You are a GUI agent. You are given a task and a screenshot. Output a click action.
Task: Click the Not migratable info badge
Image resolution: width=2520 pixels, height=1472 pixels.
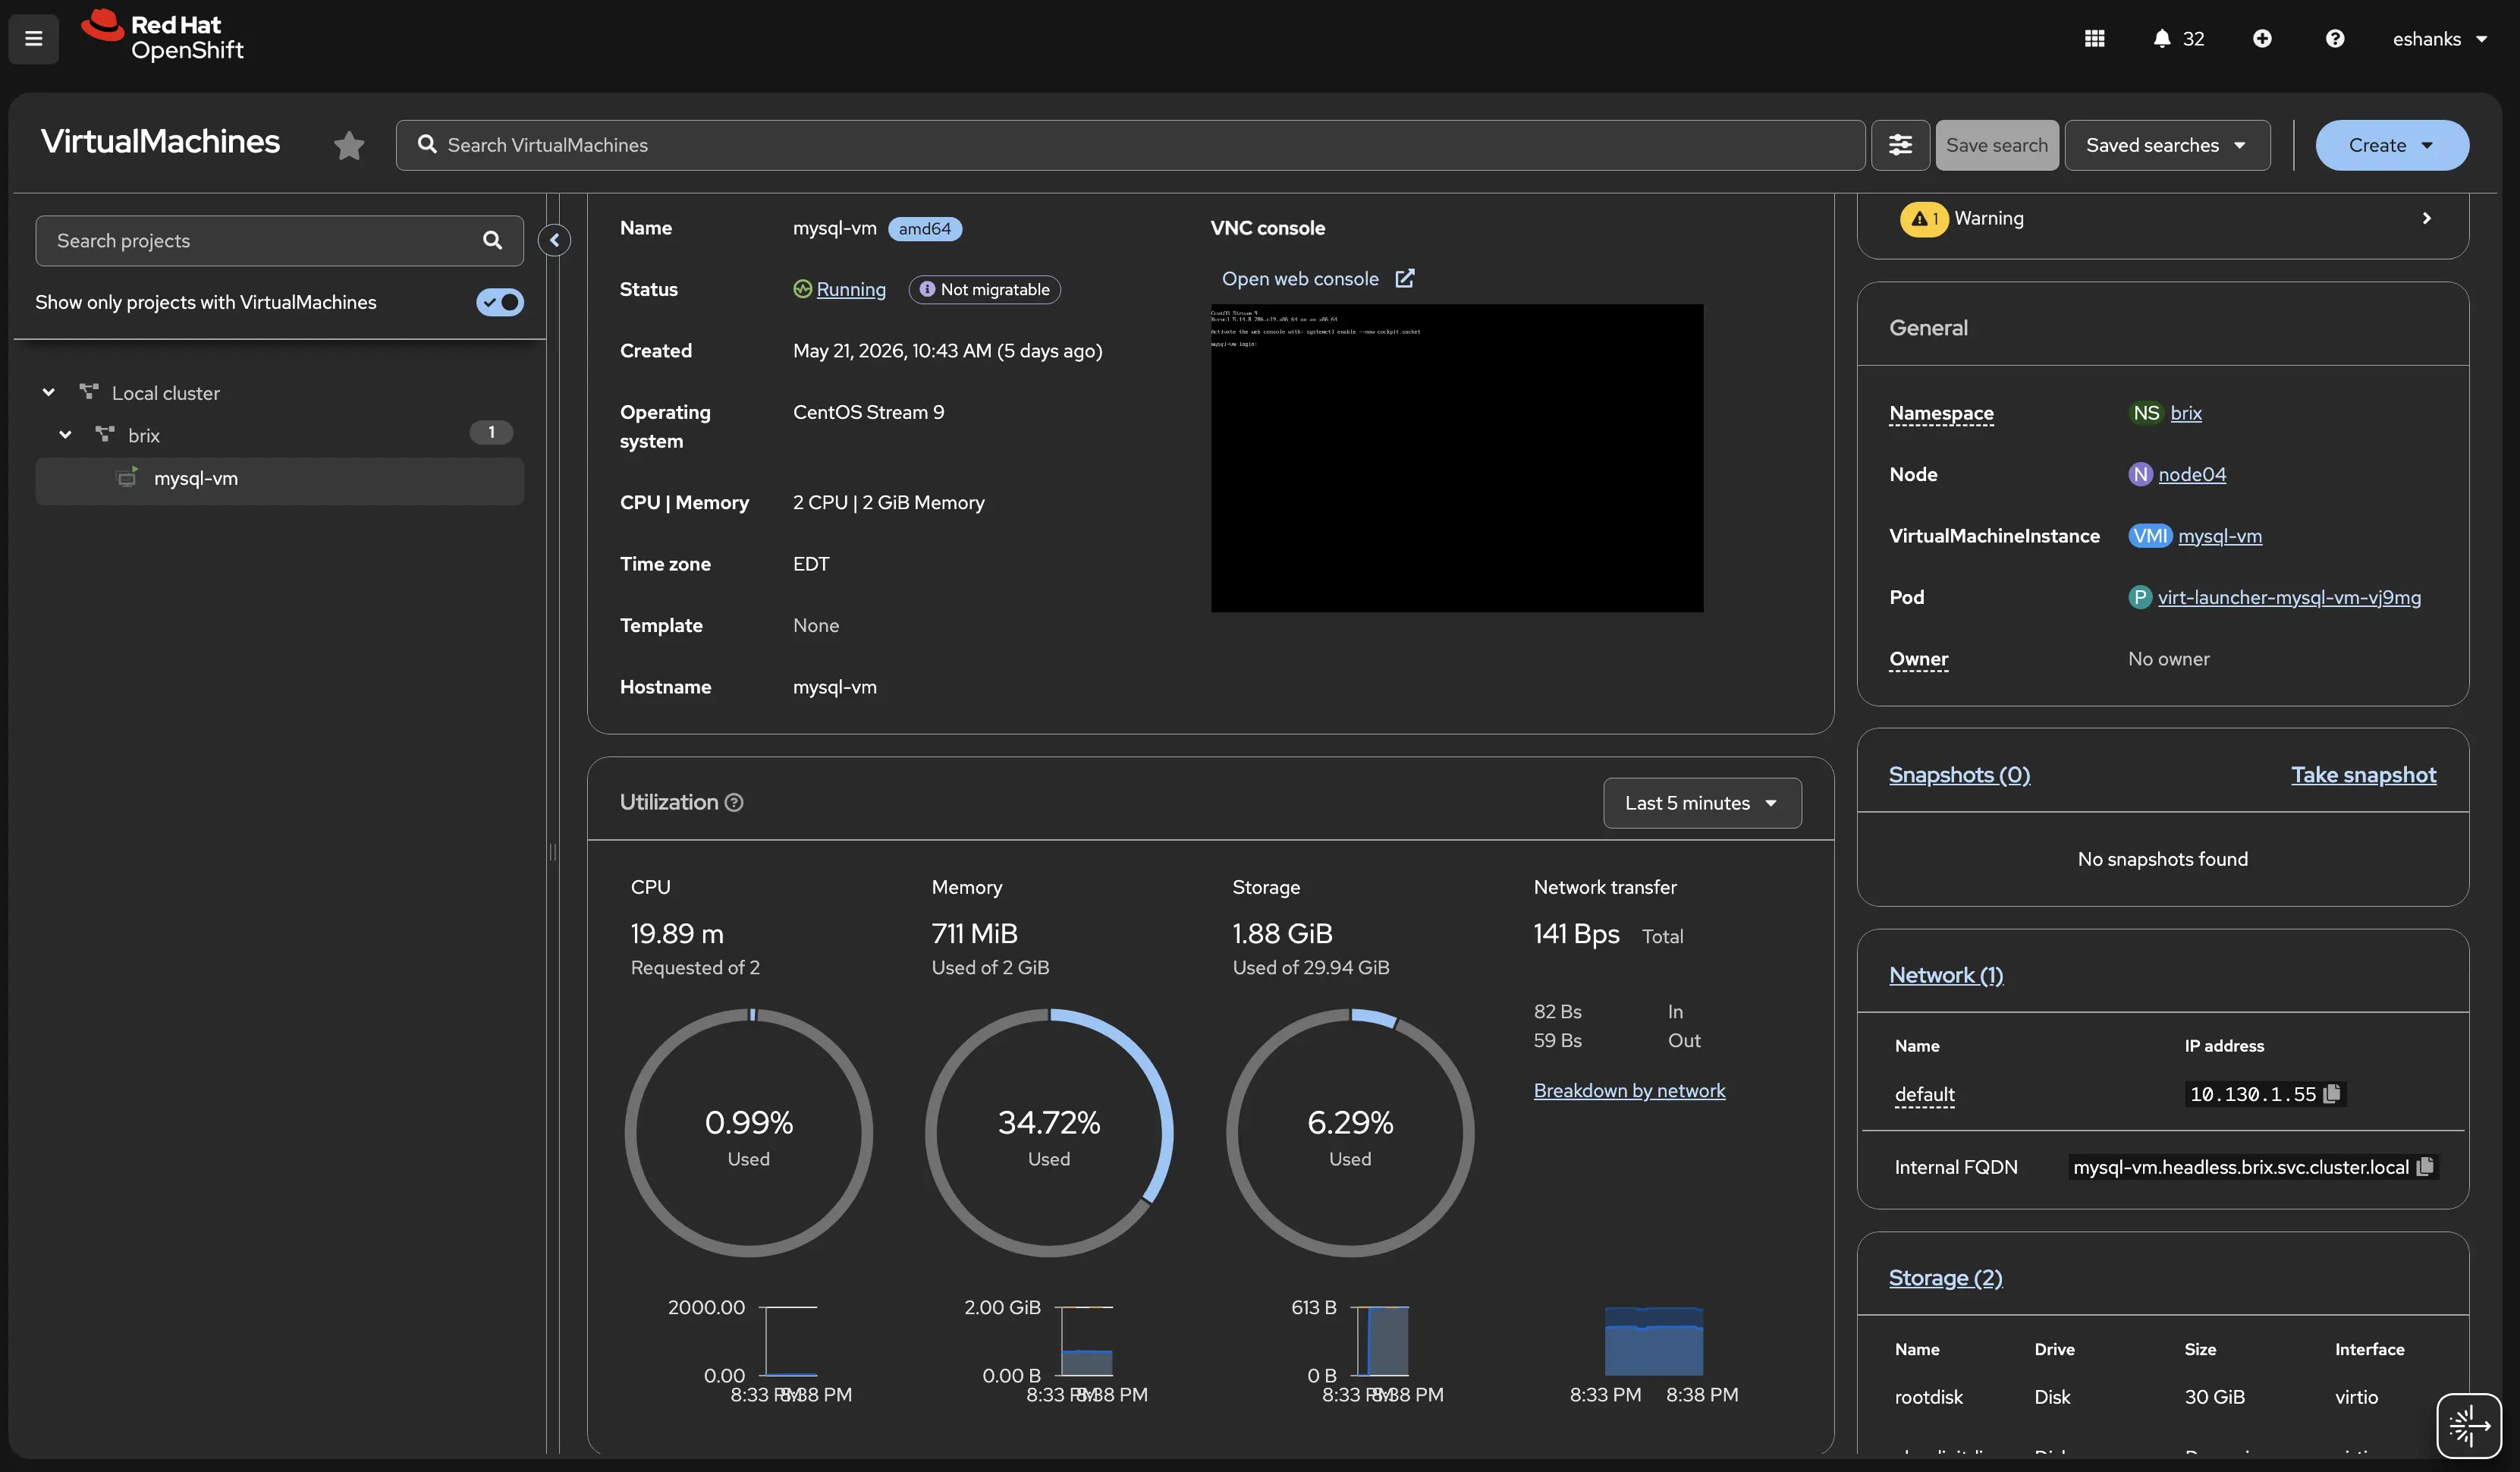point(985,289)
